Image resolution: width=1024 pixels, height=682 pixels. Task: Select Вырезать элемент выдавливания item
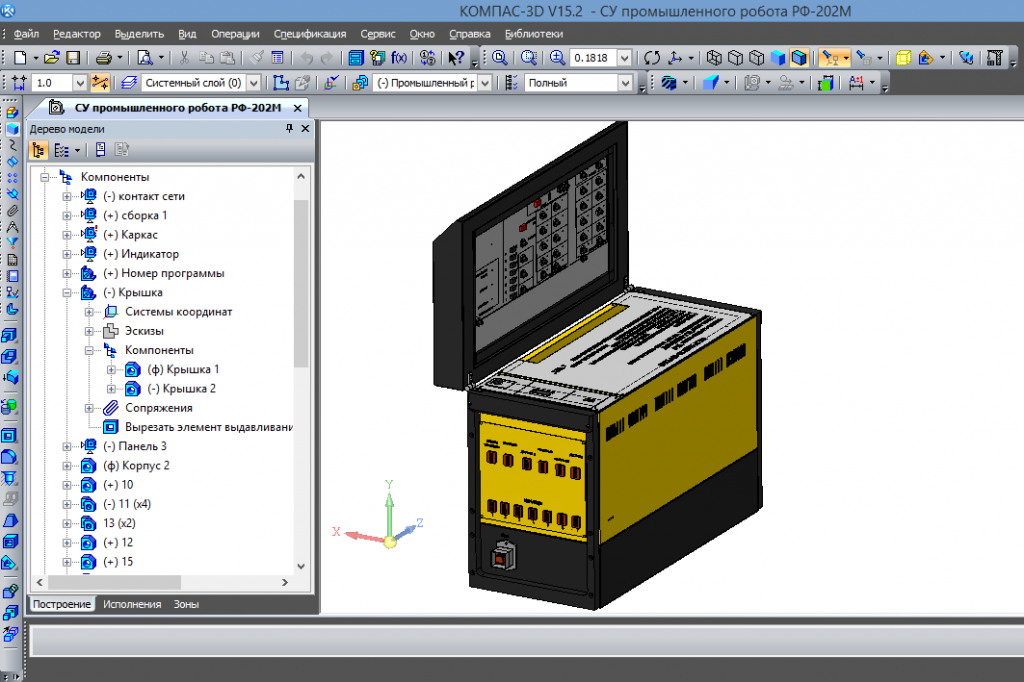coord(209,427)
